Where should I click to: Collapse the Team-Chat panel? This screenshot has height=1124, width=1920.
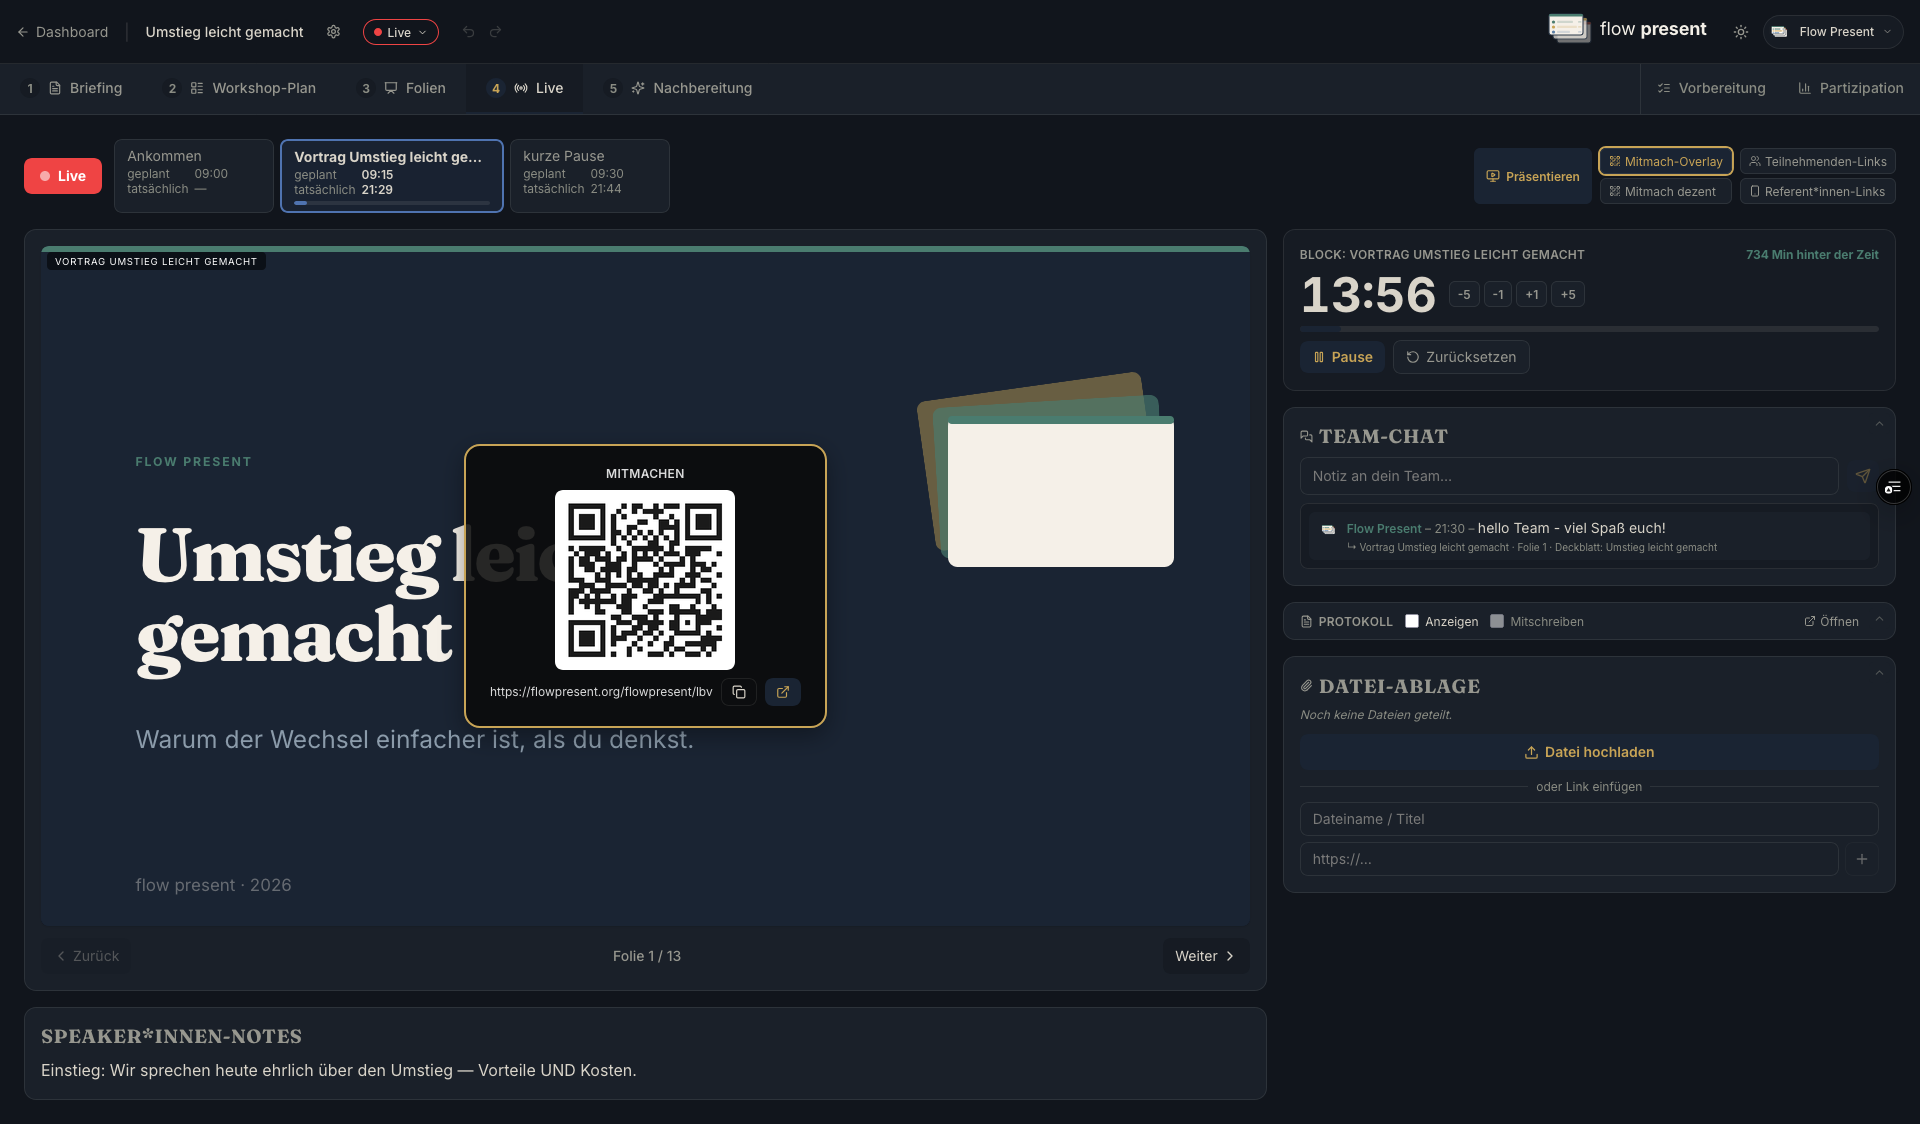1879,424
